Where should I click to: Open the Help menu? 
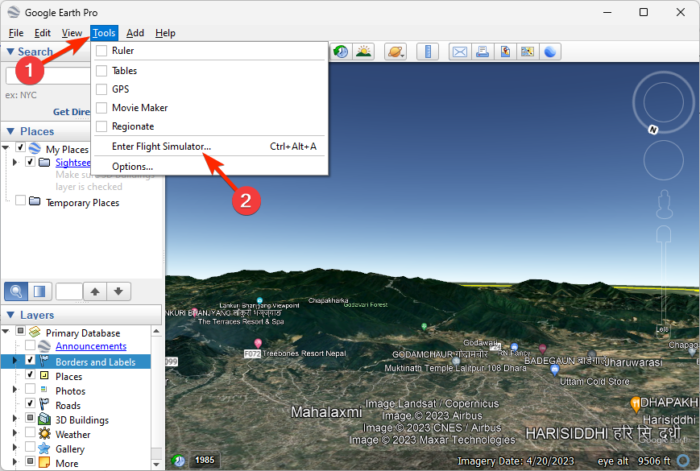[165, 33]
